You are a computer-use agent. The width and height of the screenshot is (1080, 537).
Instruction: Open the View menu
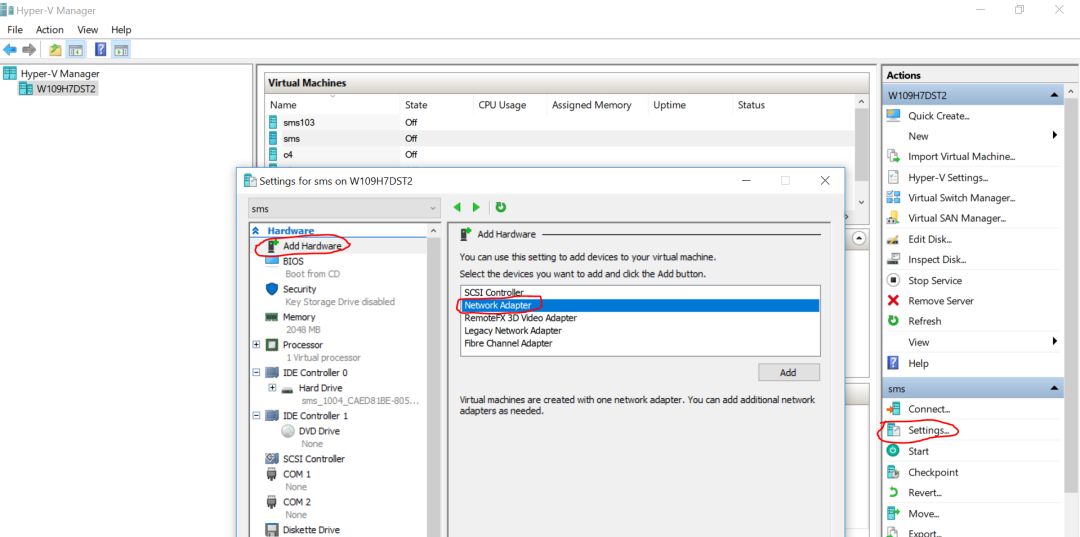pos(87,30)
